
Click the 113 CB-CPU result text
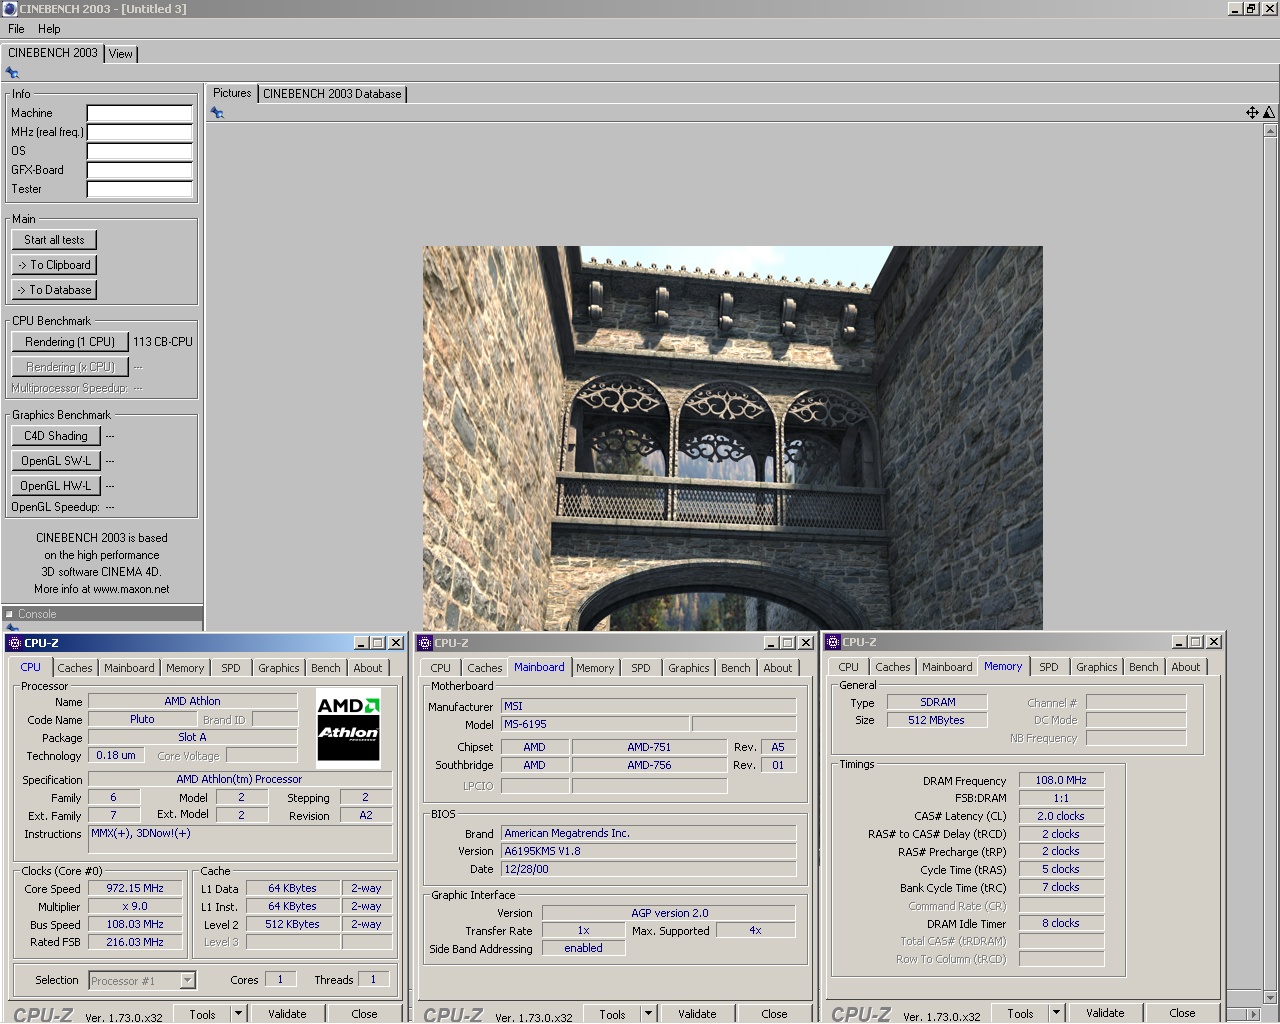pos(163,342)
